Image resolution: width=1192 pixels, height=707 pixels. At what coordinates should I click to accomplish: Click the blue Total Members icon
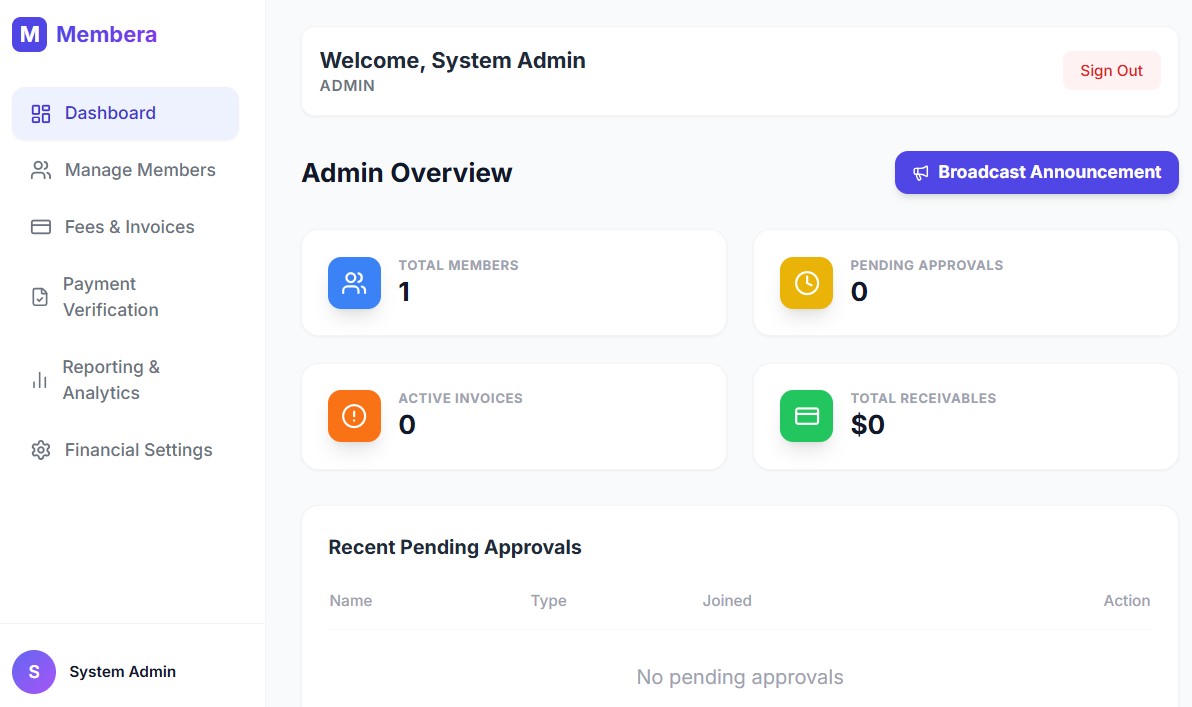click(x=354, y=283)
